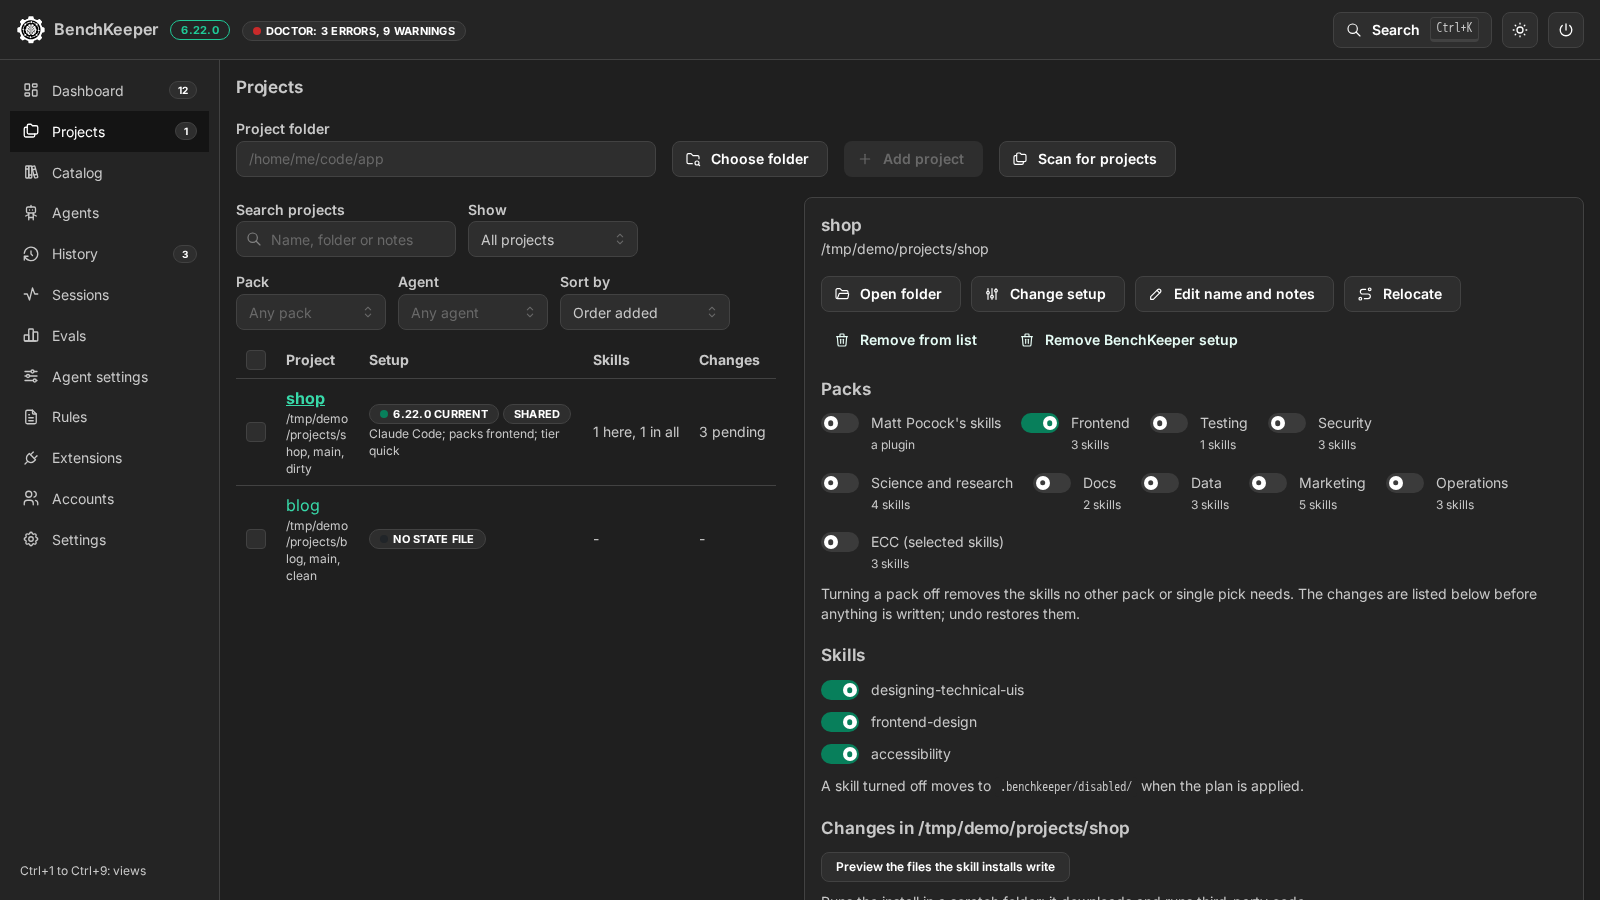1600x900 pixels.
Task: Click the Edit name and notes pencil icon
Action: (x=1156, y=294)
